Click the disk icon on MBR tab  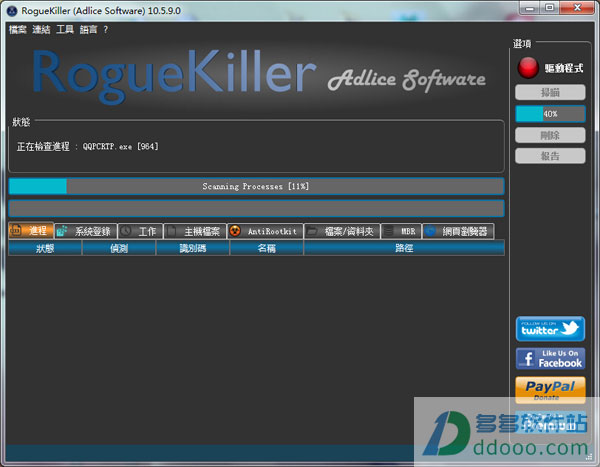(x=389, y=231)
